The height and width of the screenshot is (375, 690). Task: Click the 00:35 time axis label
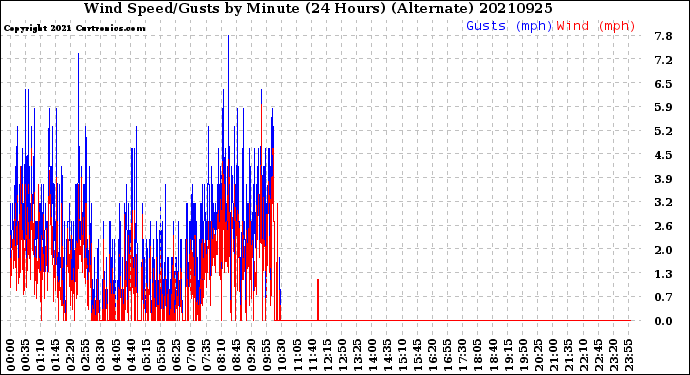pos(26,355)
